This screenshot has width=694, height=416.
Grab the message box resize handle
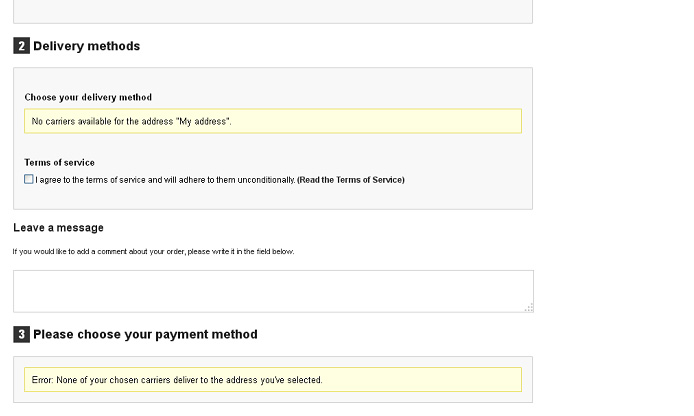[528, 307]
